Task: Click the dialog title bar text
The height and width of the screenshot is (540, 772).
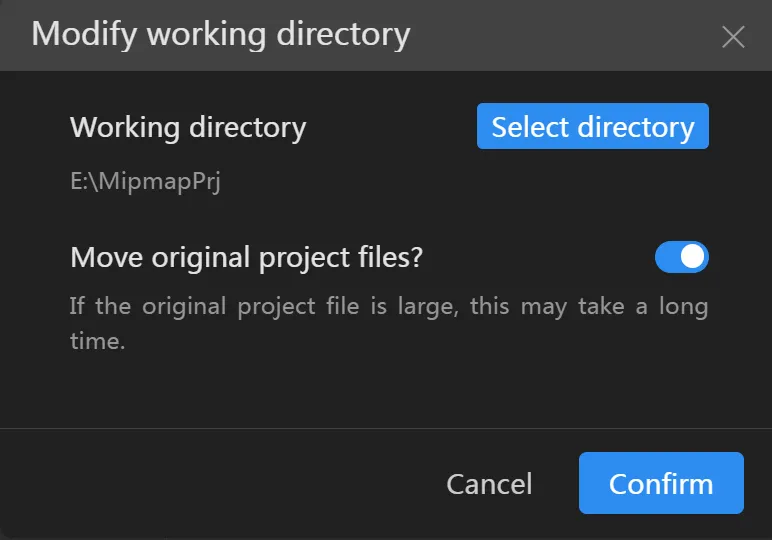Action: (x=221, y=35)
